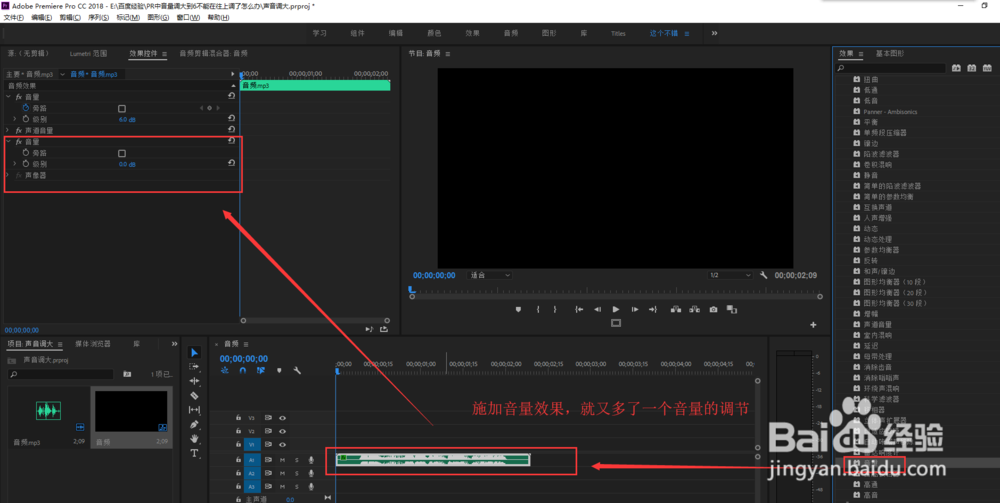Step back one frame

pos(597,309)
